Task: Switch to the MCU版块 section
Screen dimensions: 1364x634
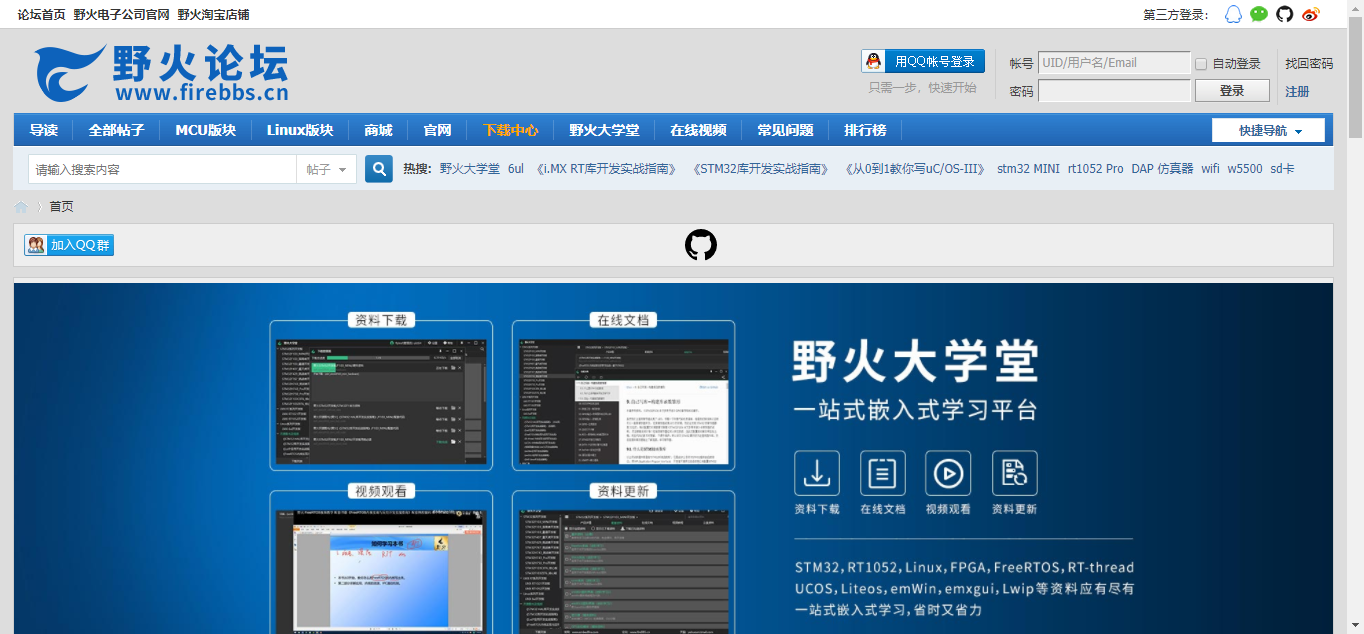Action: pyautogui.click(x=205, y=129)
